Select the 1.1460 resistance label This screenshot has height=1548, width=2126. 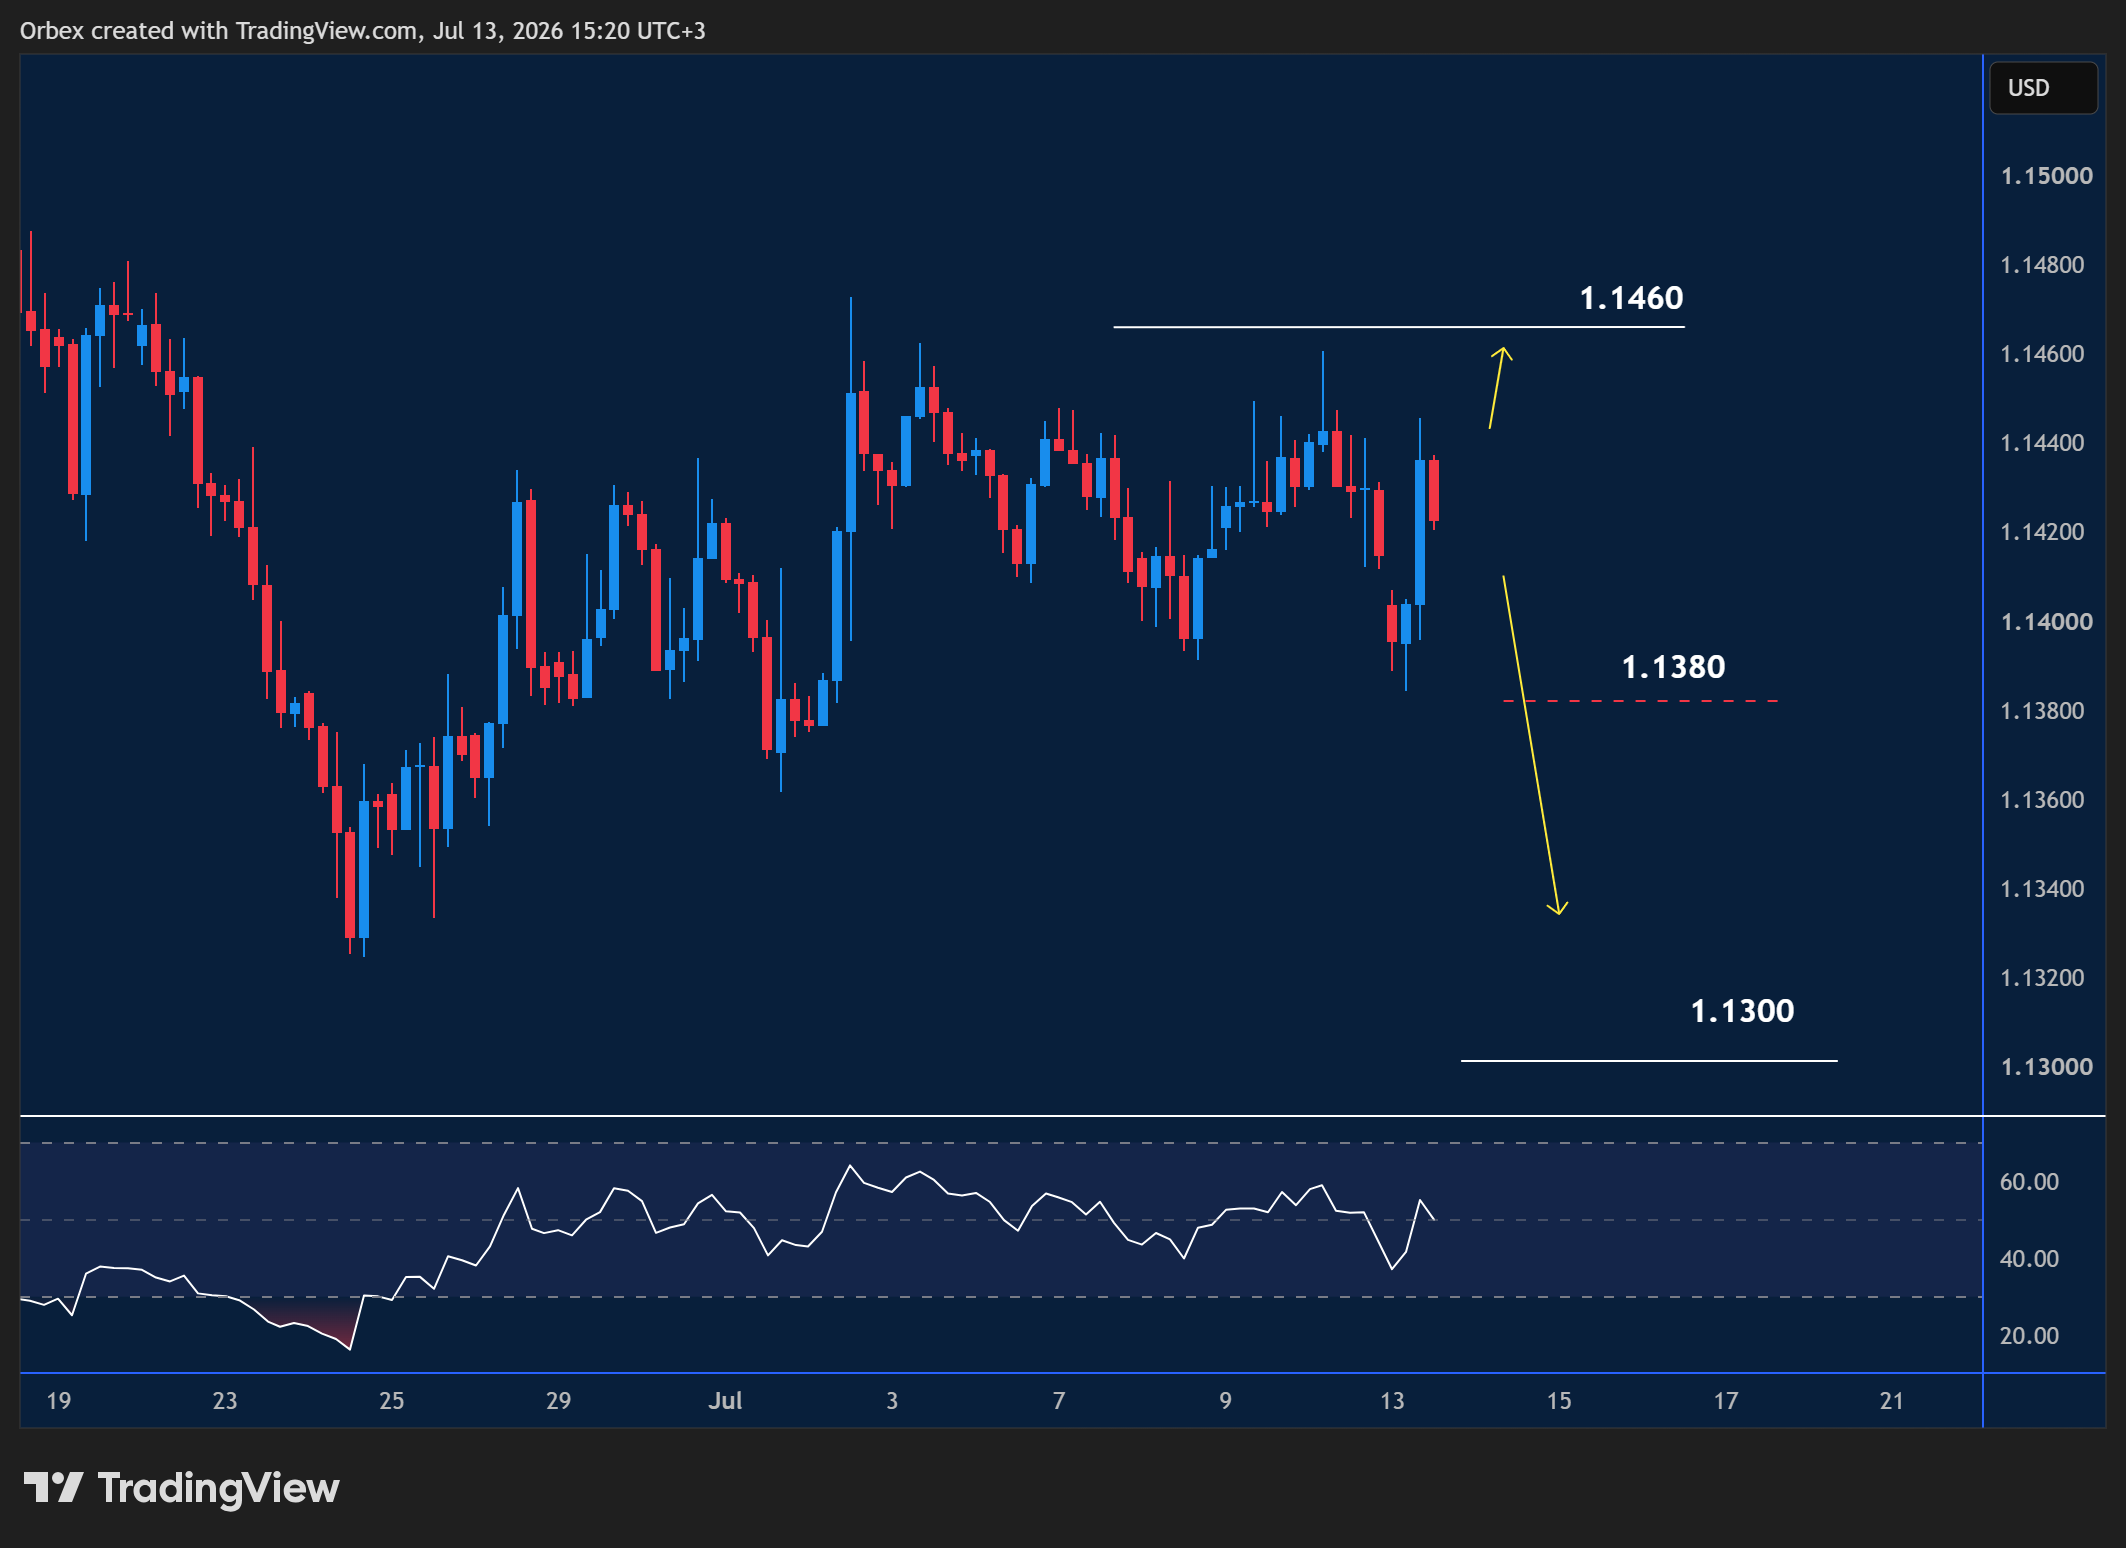[1631, 298]
